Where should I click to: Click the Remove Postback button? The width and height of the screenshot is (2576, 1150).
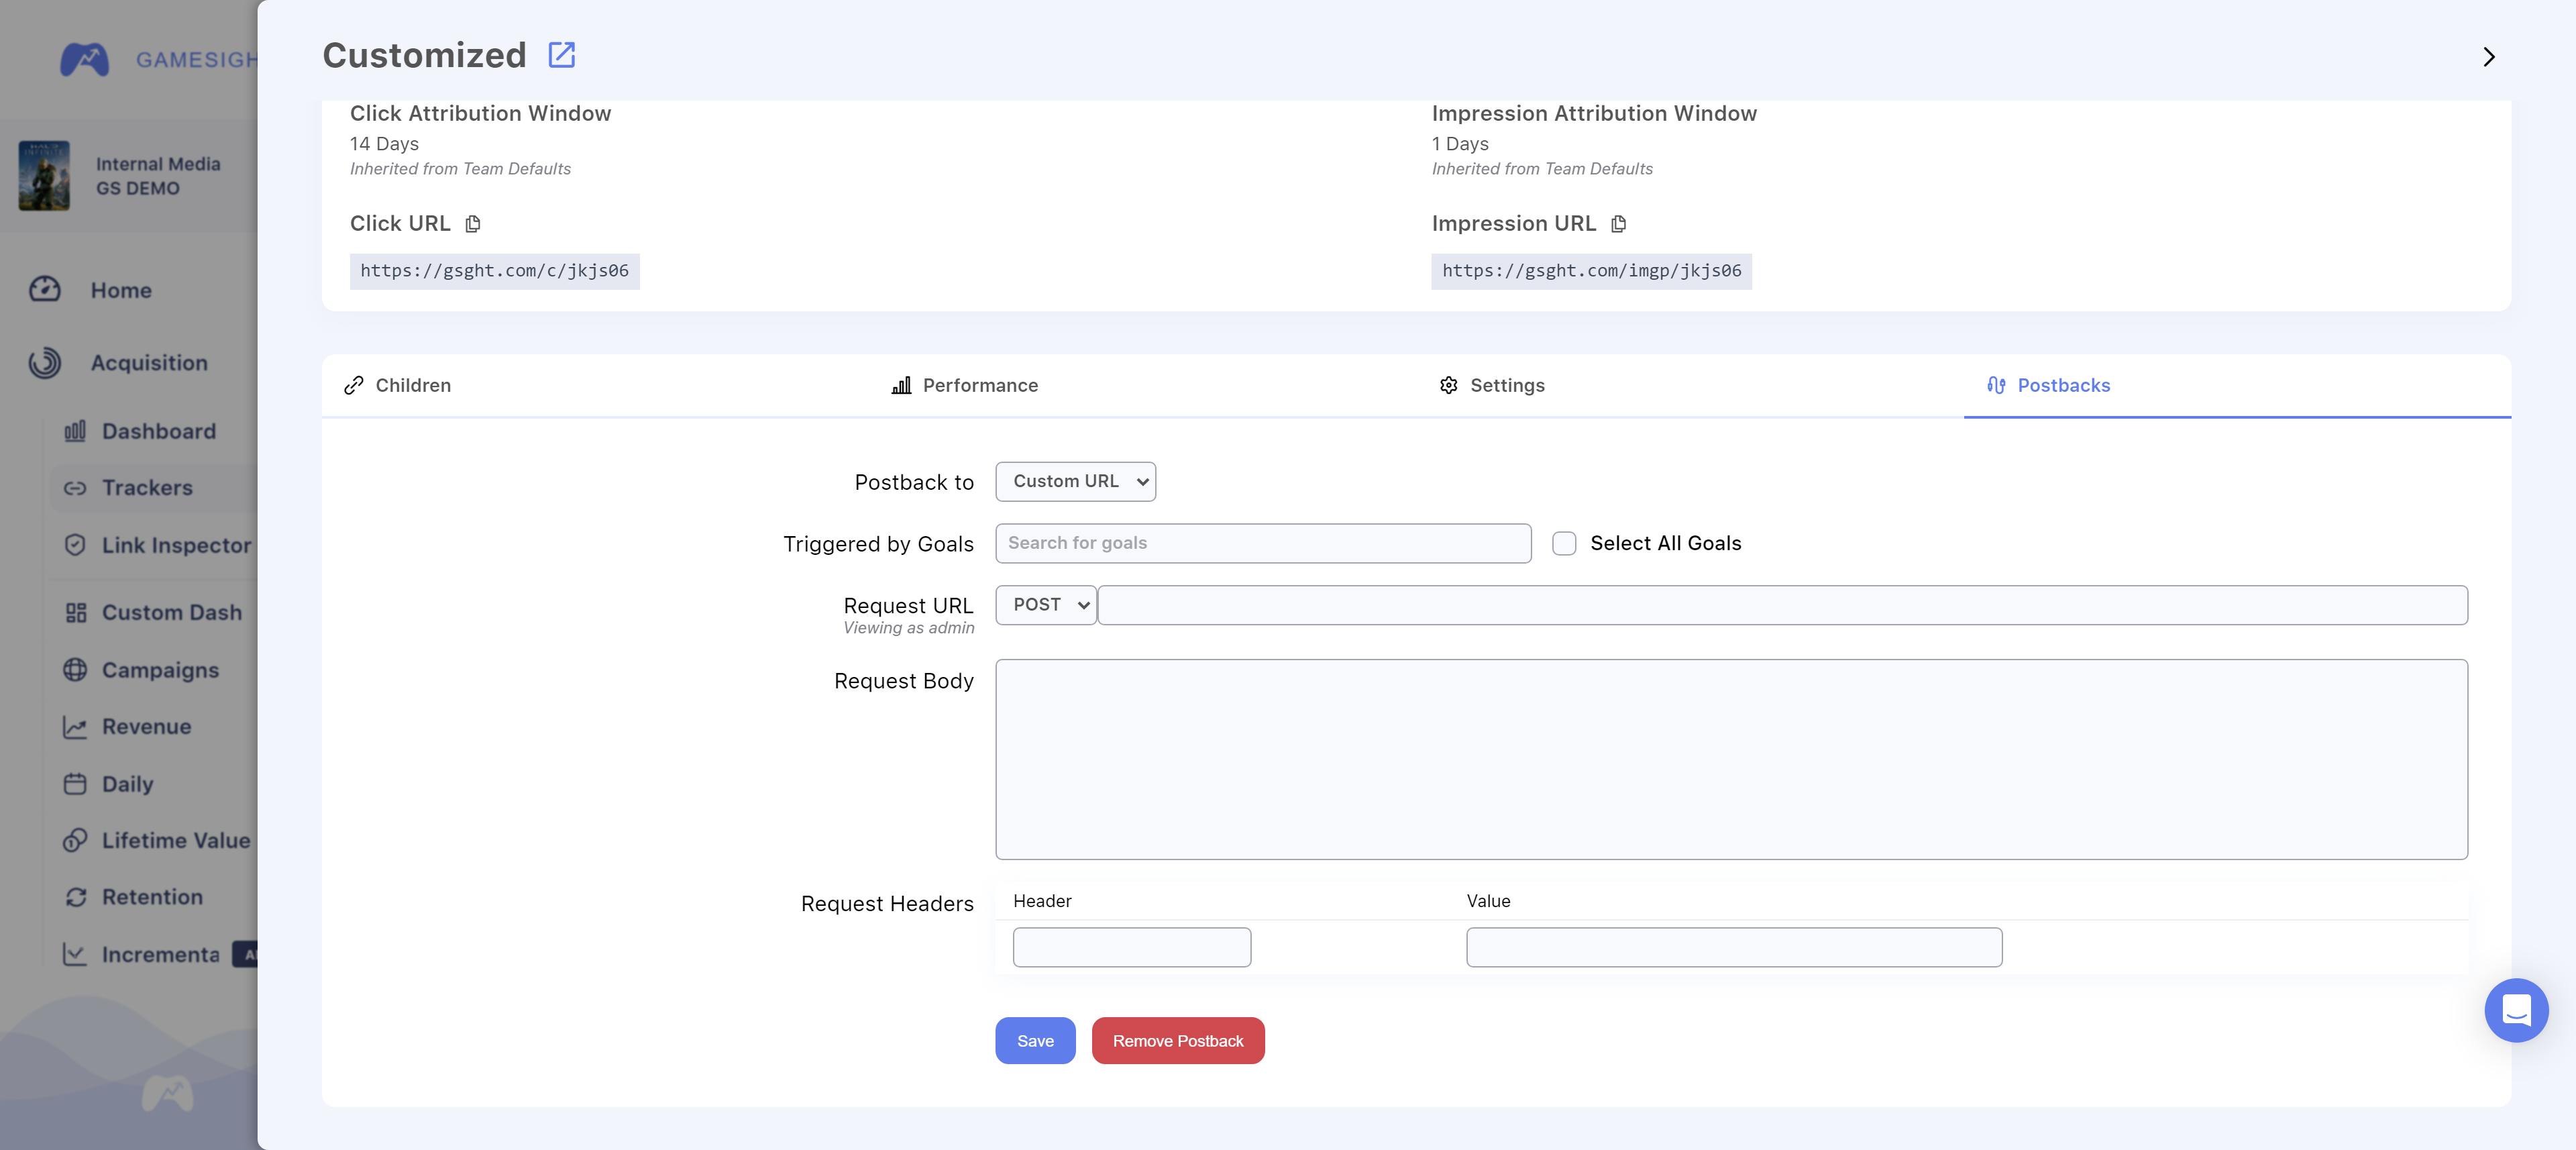coord(1178,1041)
